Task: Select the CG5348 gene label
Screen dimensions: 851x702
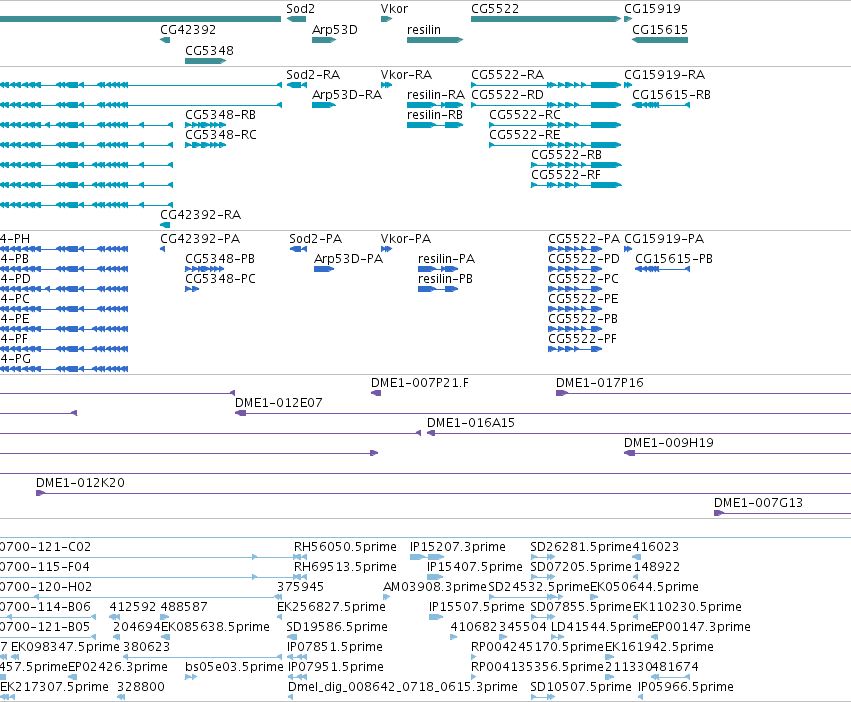Action: [209, 50]
